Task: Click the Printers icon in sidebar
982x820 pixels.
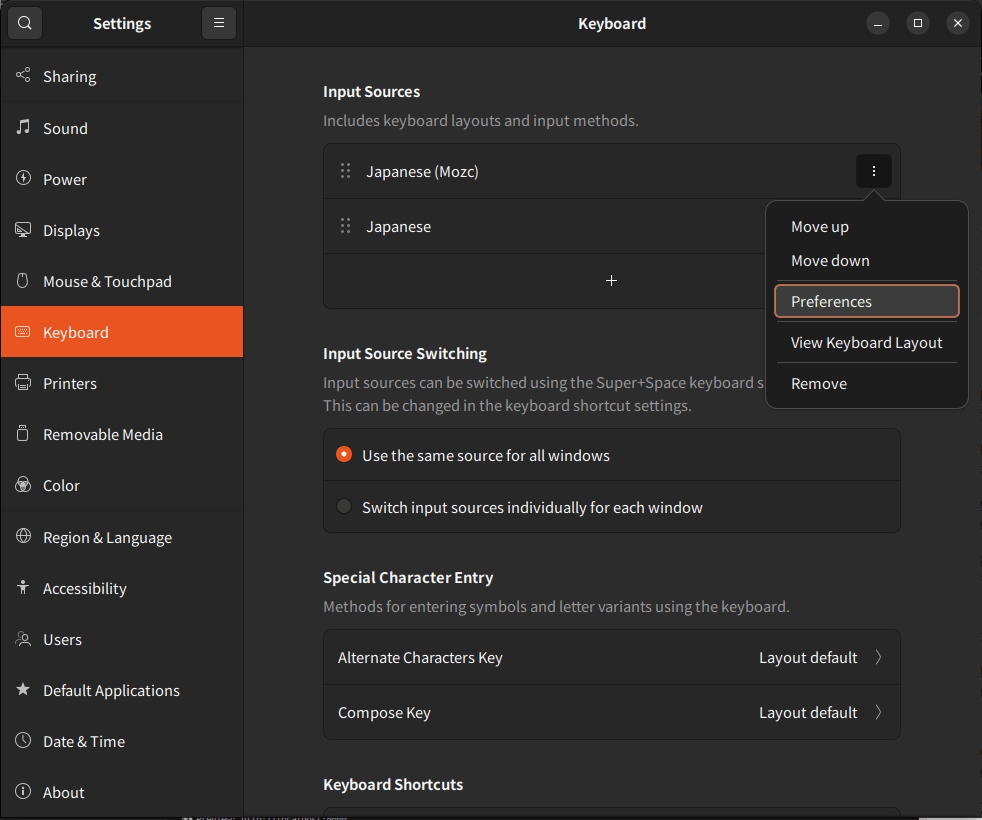Action: tap(24, 383)
